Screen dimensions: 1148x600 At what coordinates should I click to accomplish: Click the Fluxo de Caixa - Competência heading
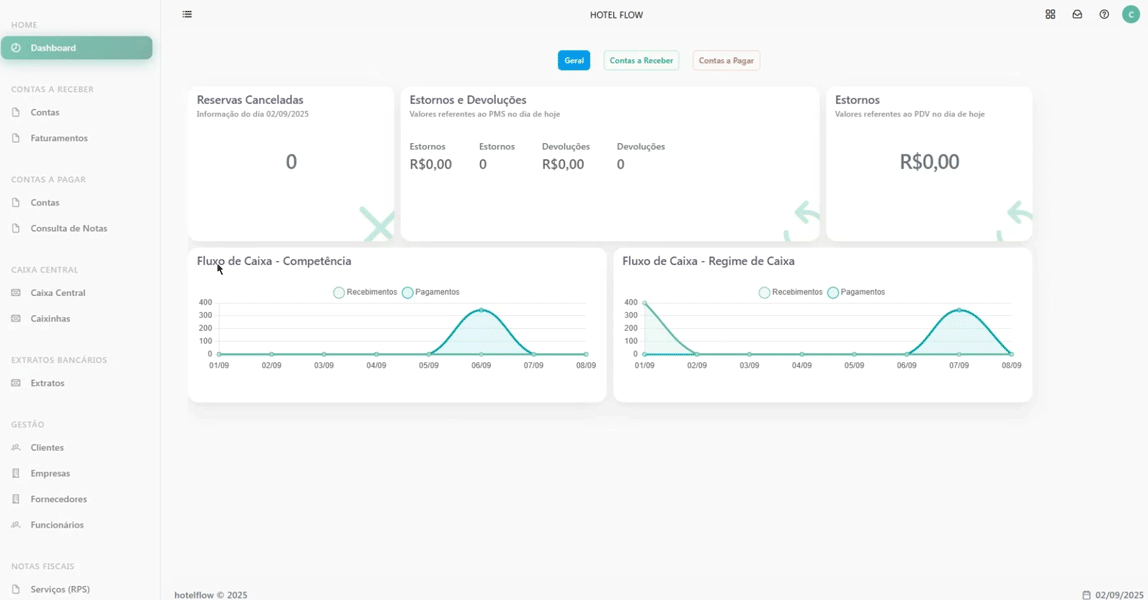click(274, 261)
